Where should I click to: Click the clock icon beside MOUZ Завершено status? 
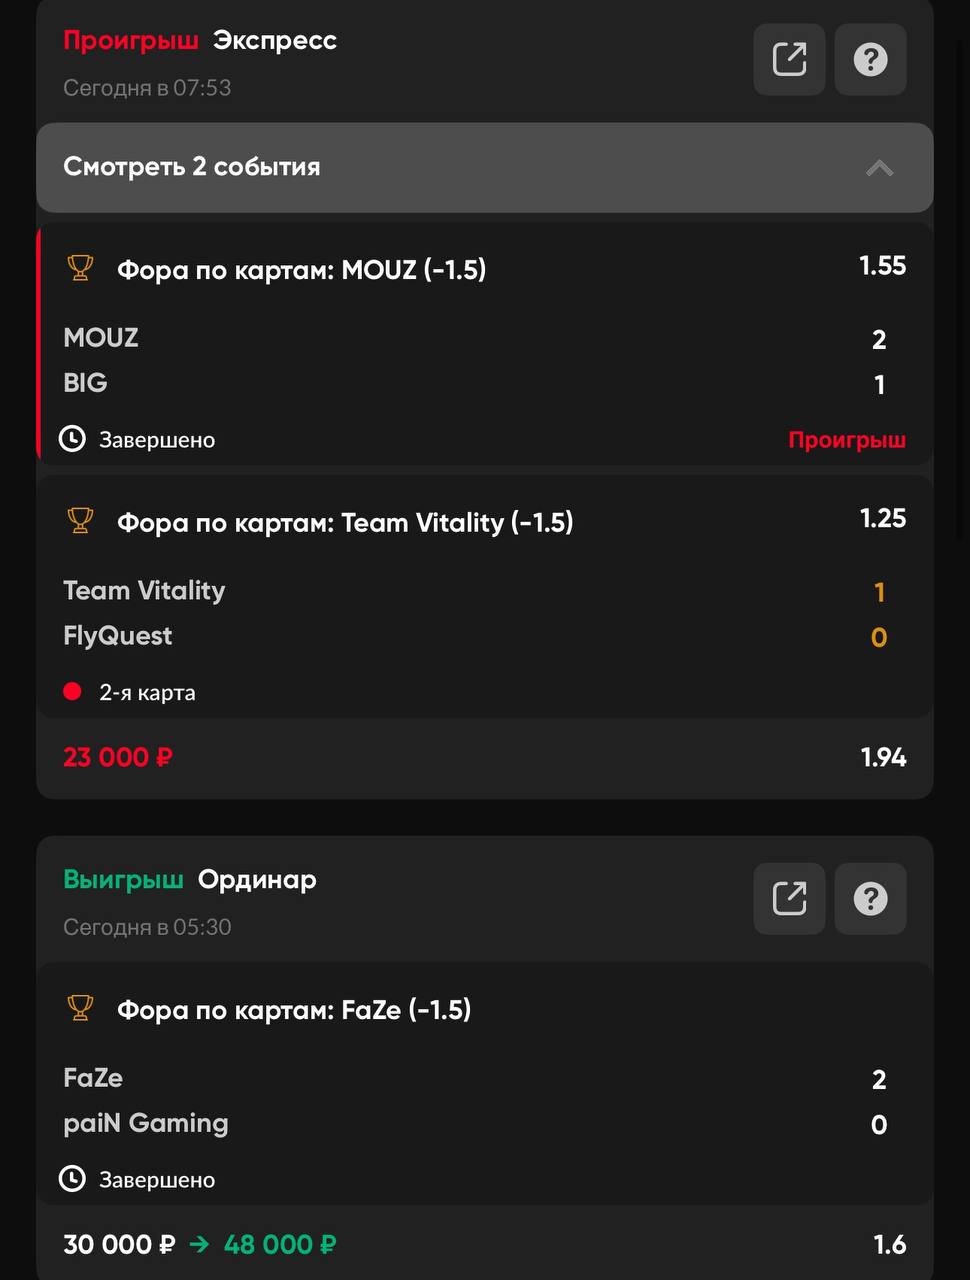tap(72, 438)
